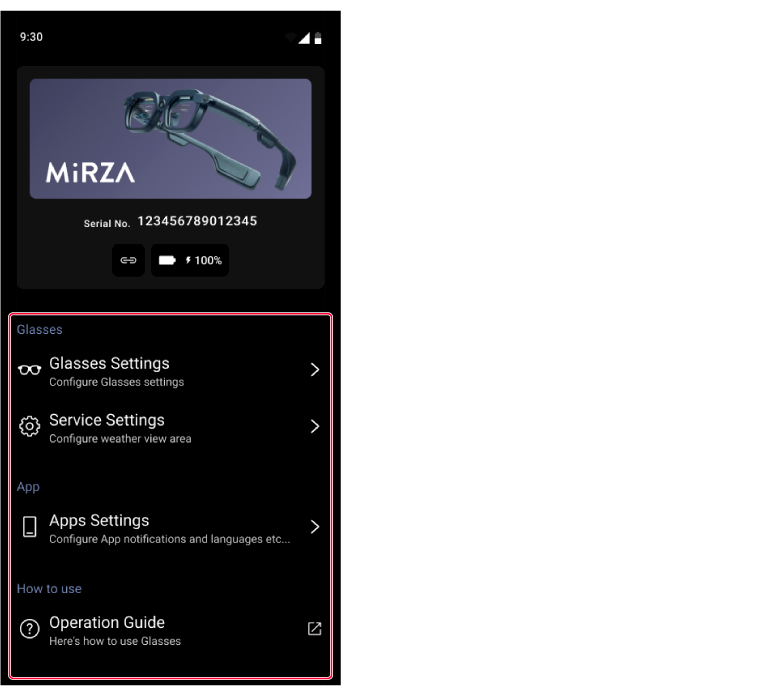Open Apps Settings
The image size is (769, 695).
point(170,528)
